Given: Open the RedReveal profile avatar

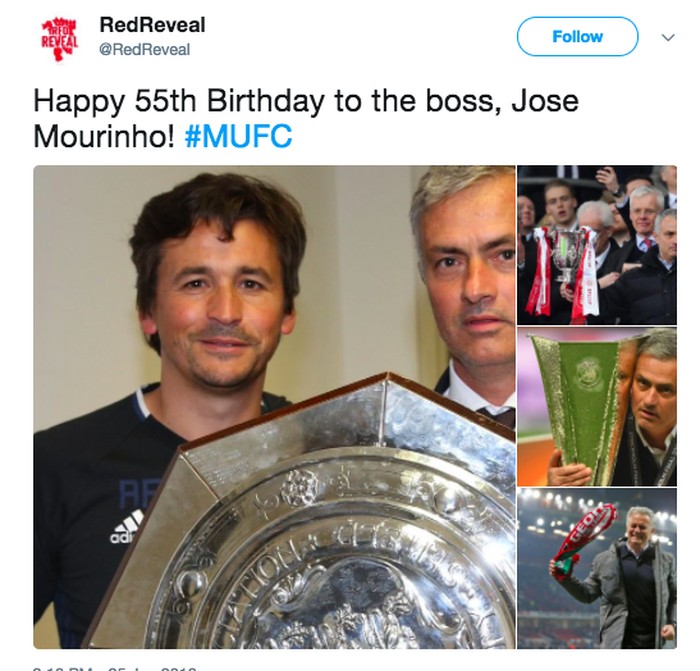Looking at the screenshot, I should [x=60, y=39].
